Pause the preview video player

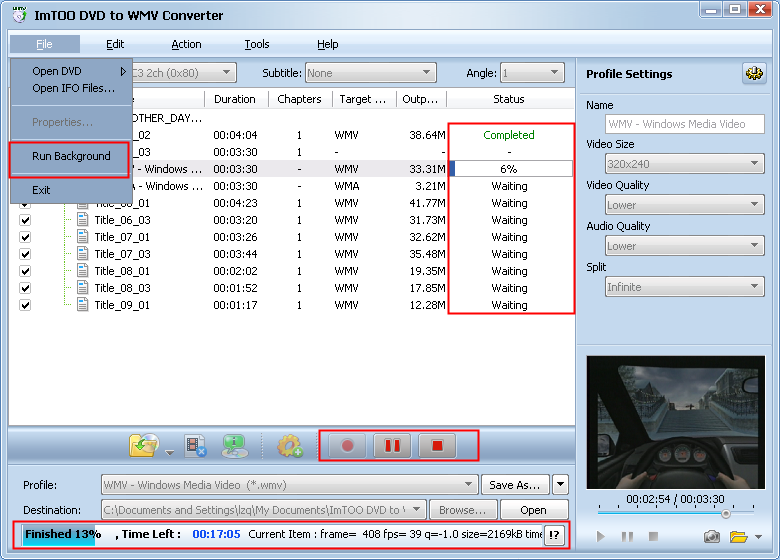click(627, 536)
